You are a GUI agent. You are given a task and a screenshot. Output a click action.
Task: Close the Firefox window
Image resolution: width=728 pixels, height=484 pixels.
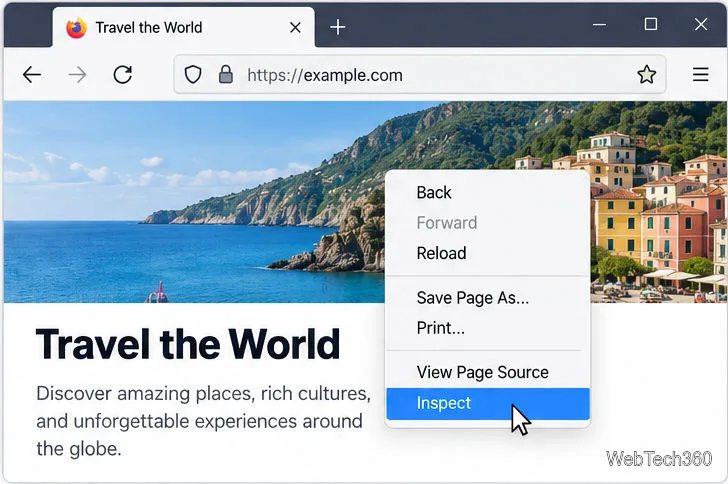coord(701,24)
